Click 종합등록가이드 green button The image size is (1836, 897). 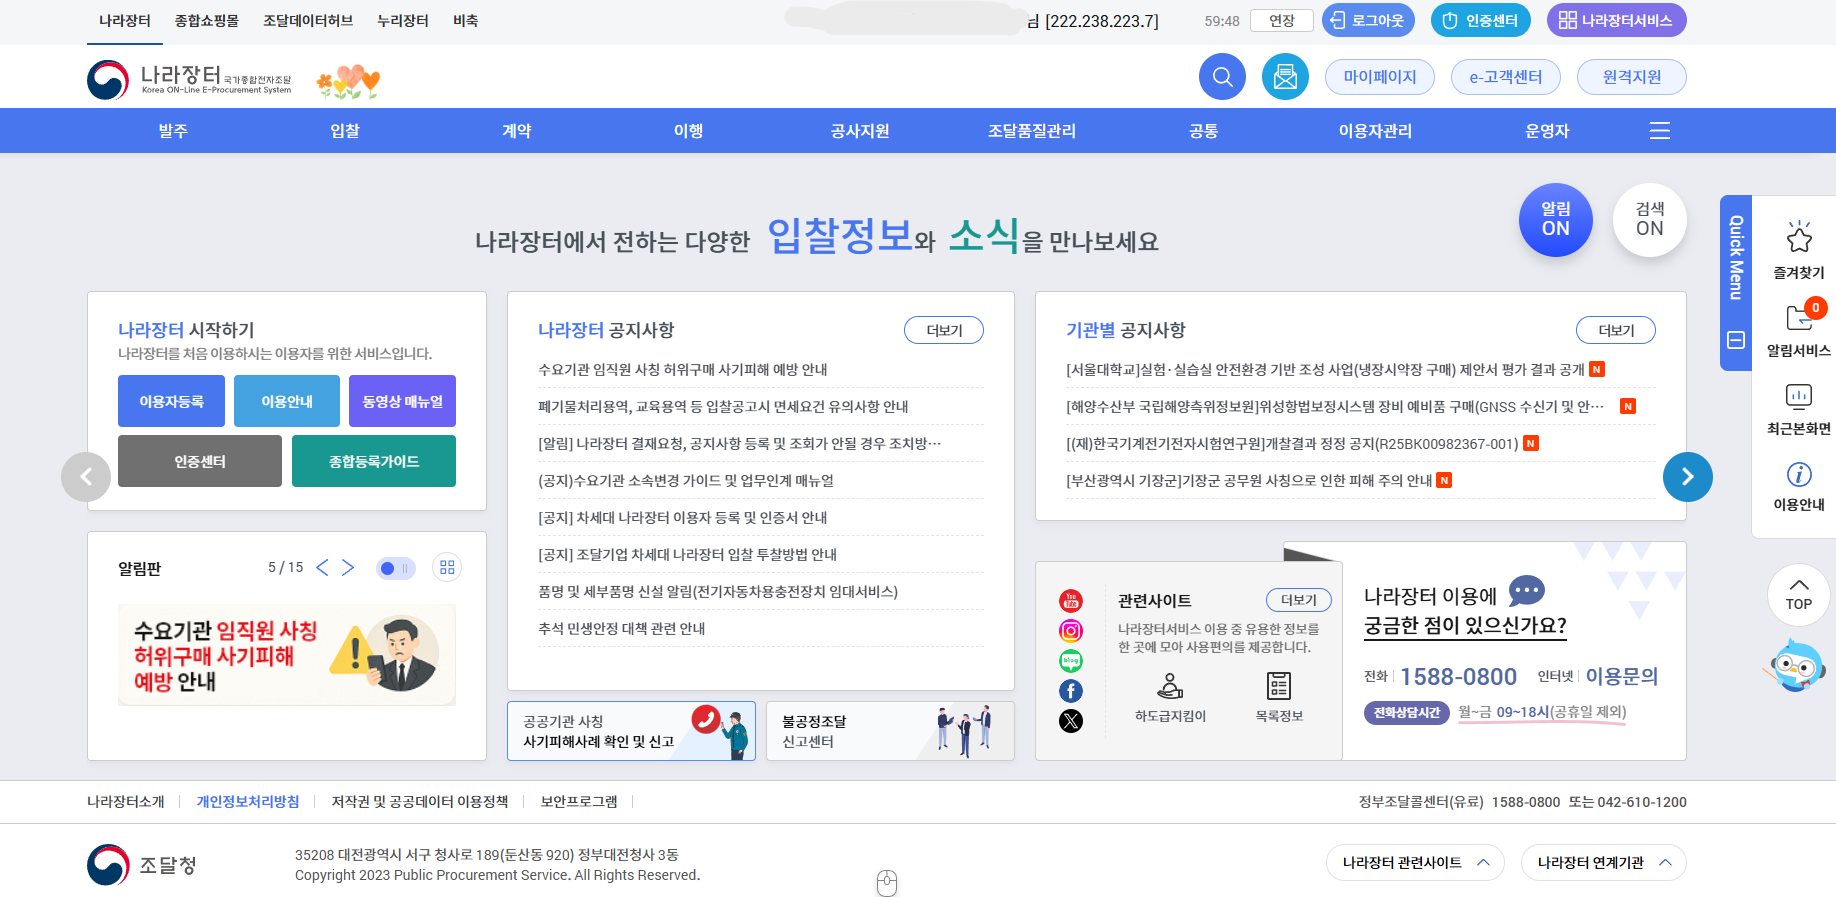point(374,461)
